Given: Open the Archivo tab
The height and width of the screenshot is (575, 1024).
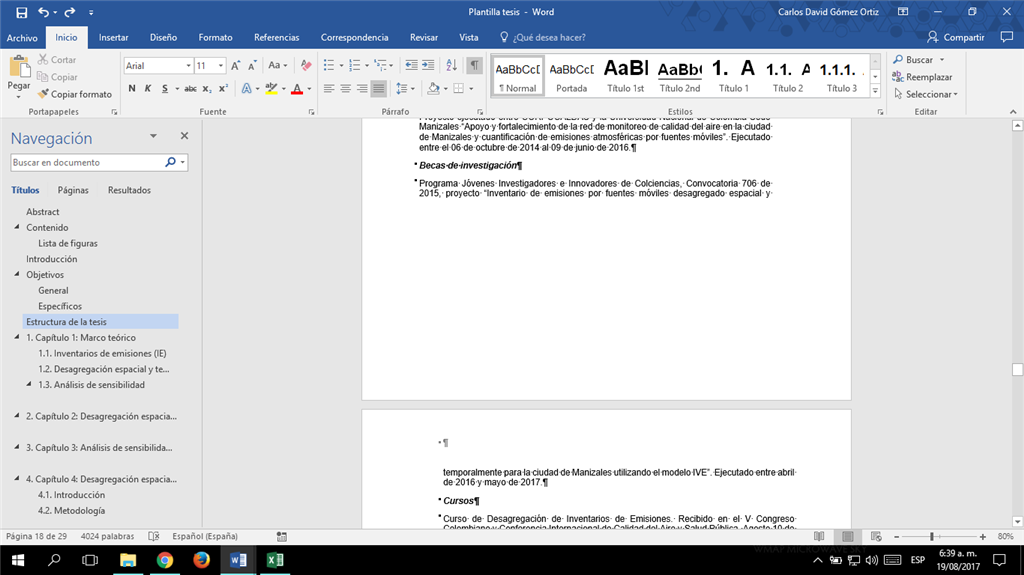Looking at the screenshot, I should pyautogui.click(x=22, y=37).
